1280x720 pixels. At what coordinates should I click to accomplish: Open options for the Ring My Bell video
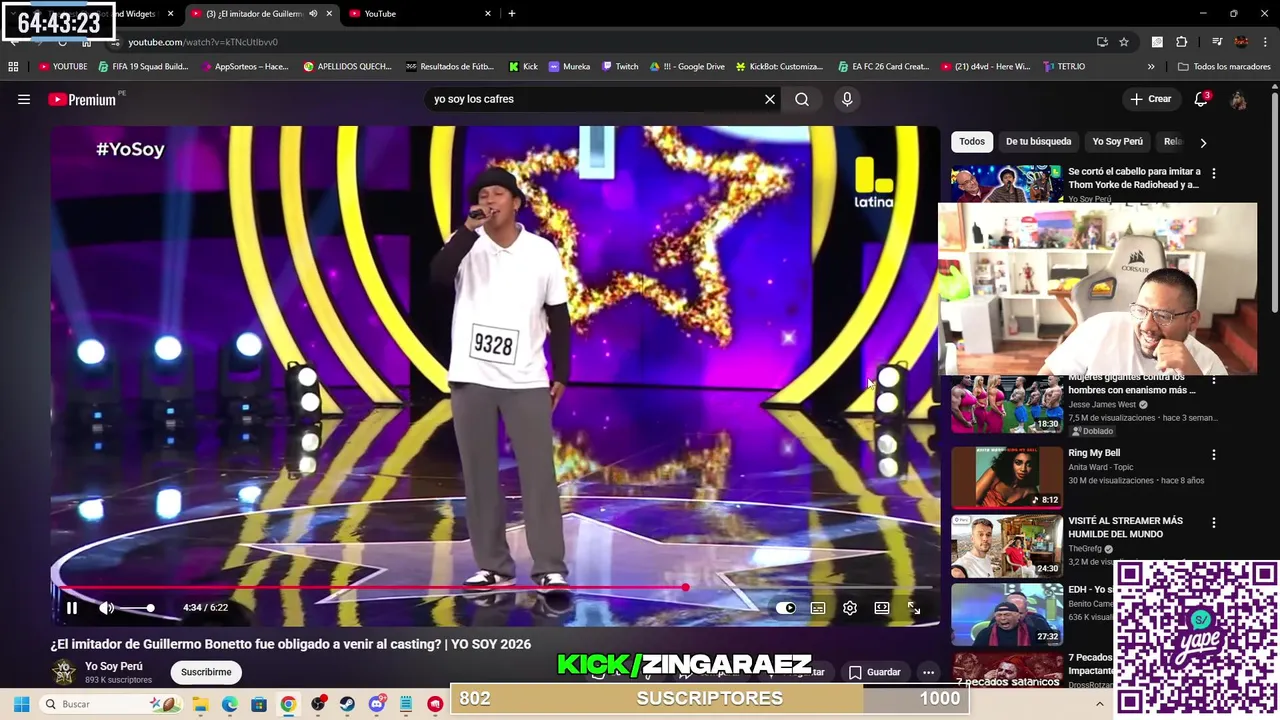click(x=1214, y=454)
